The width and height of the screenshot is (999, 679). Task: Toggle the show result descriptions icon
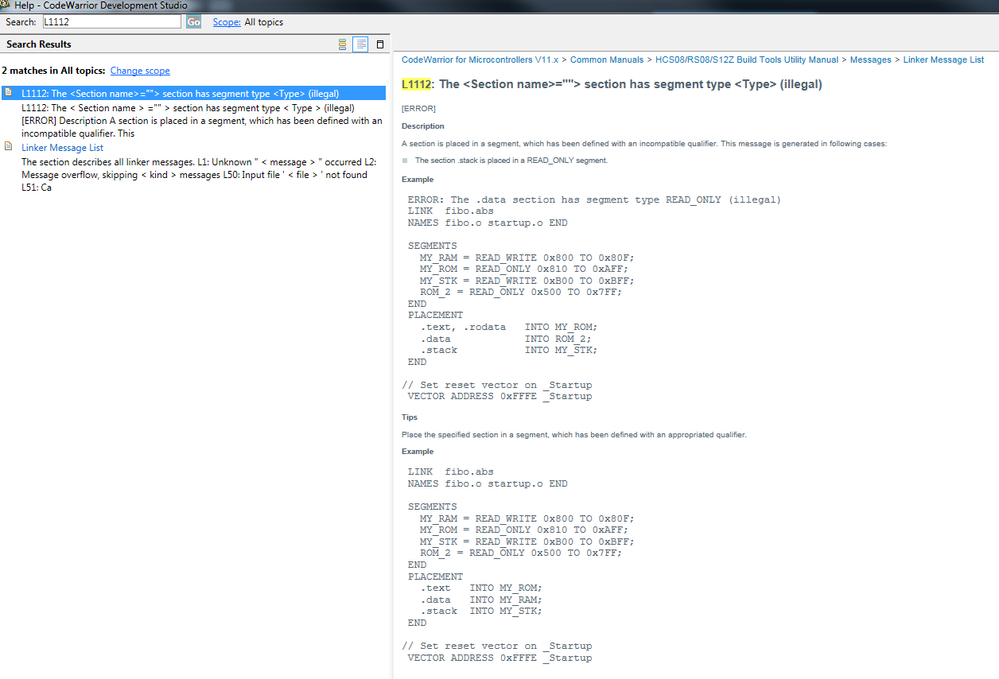(361, 44)
